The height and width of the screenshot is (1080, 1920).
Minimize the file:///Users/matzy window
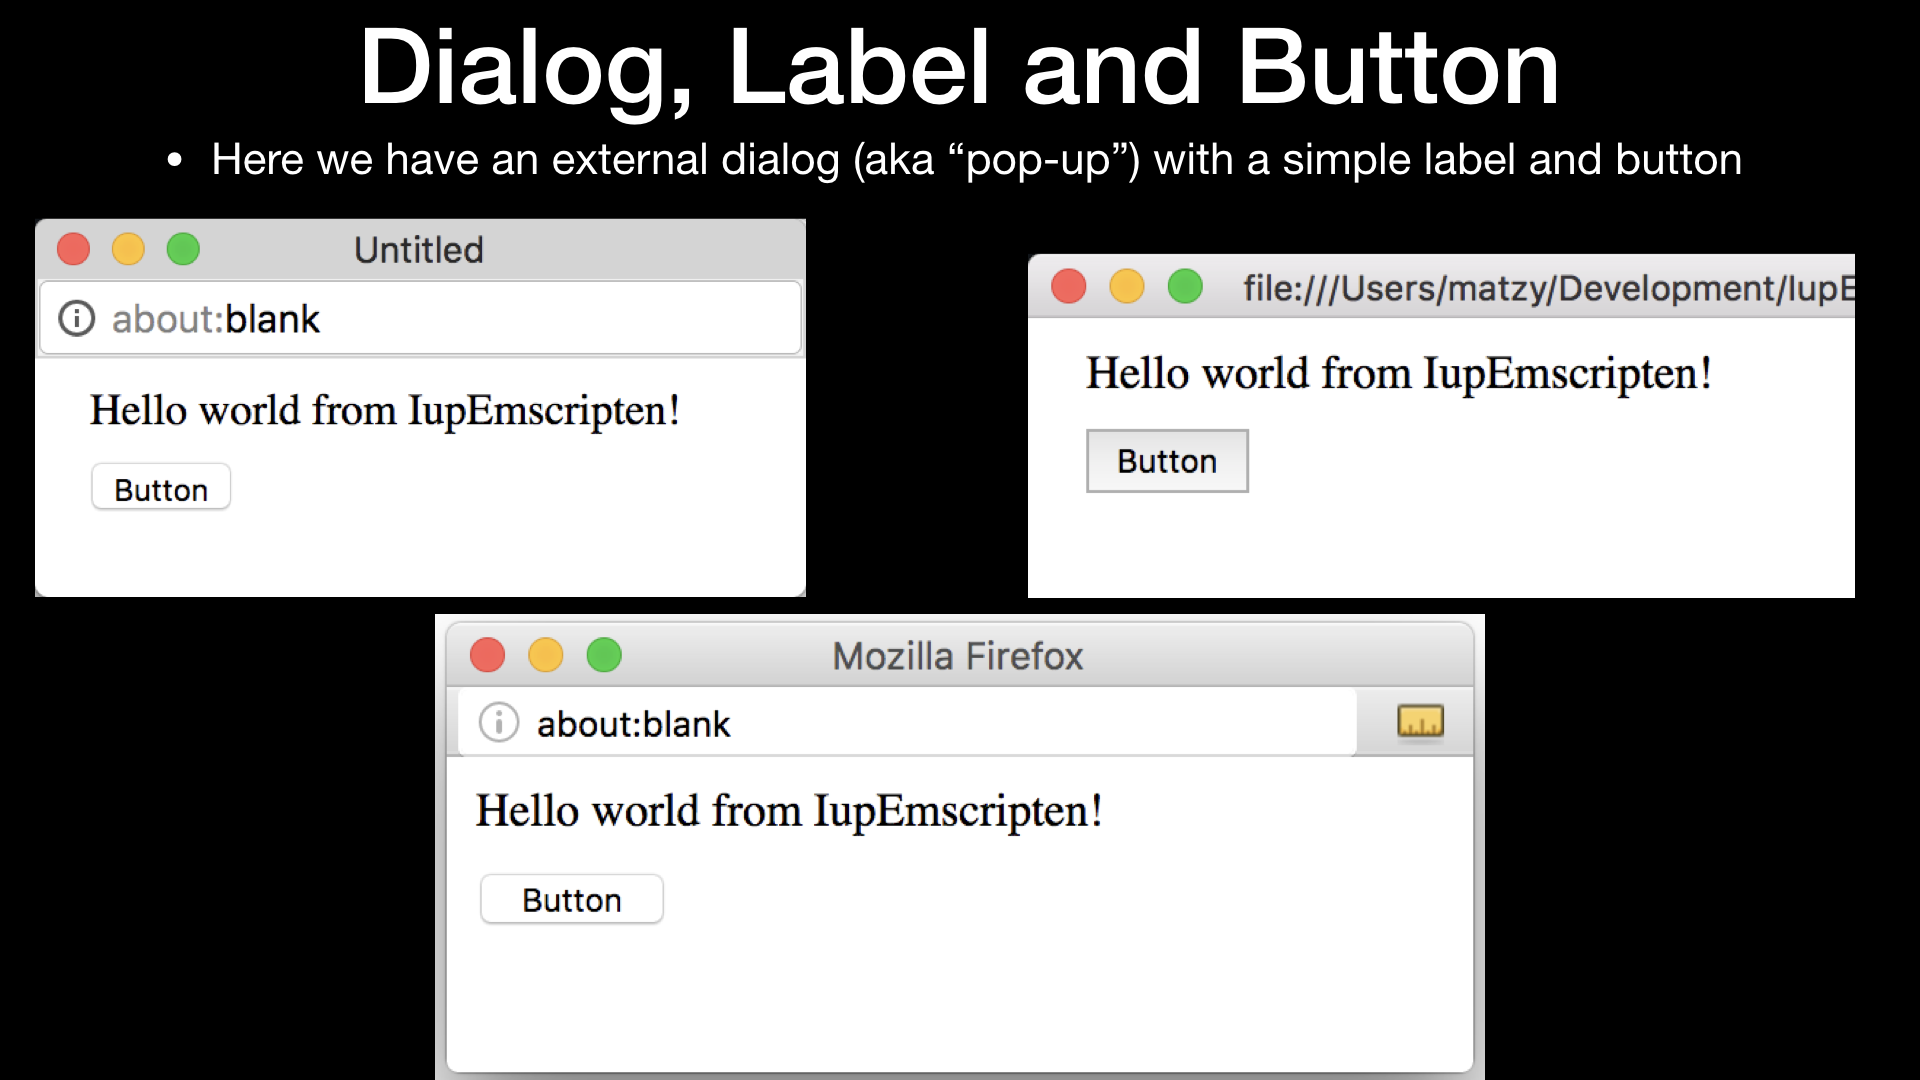click(1127, 287)
